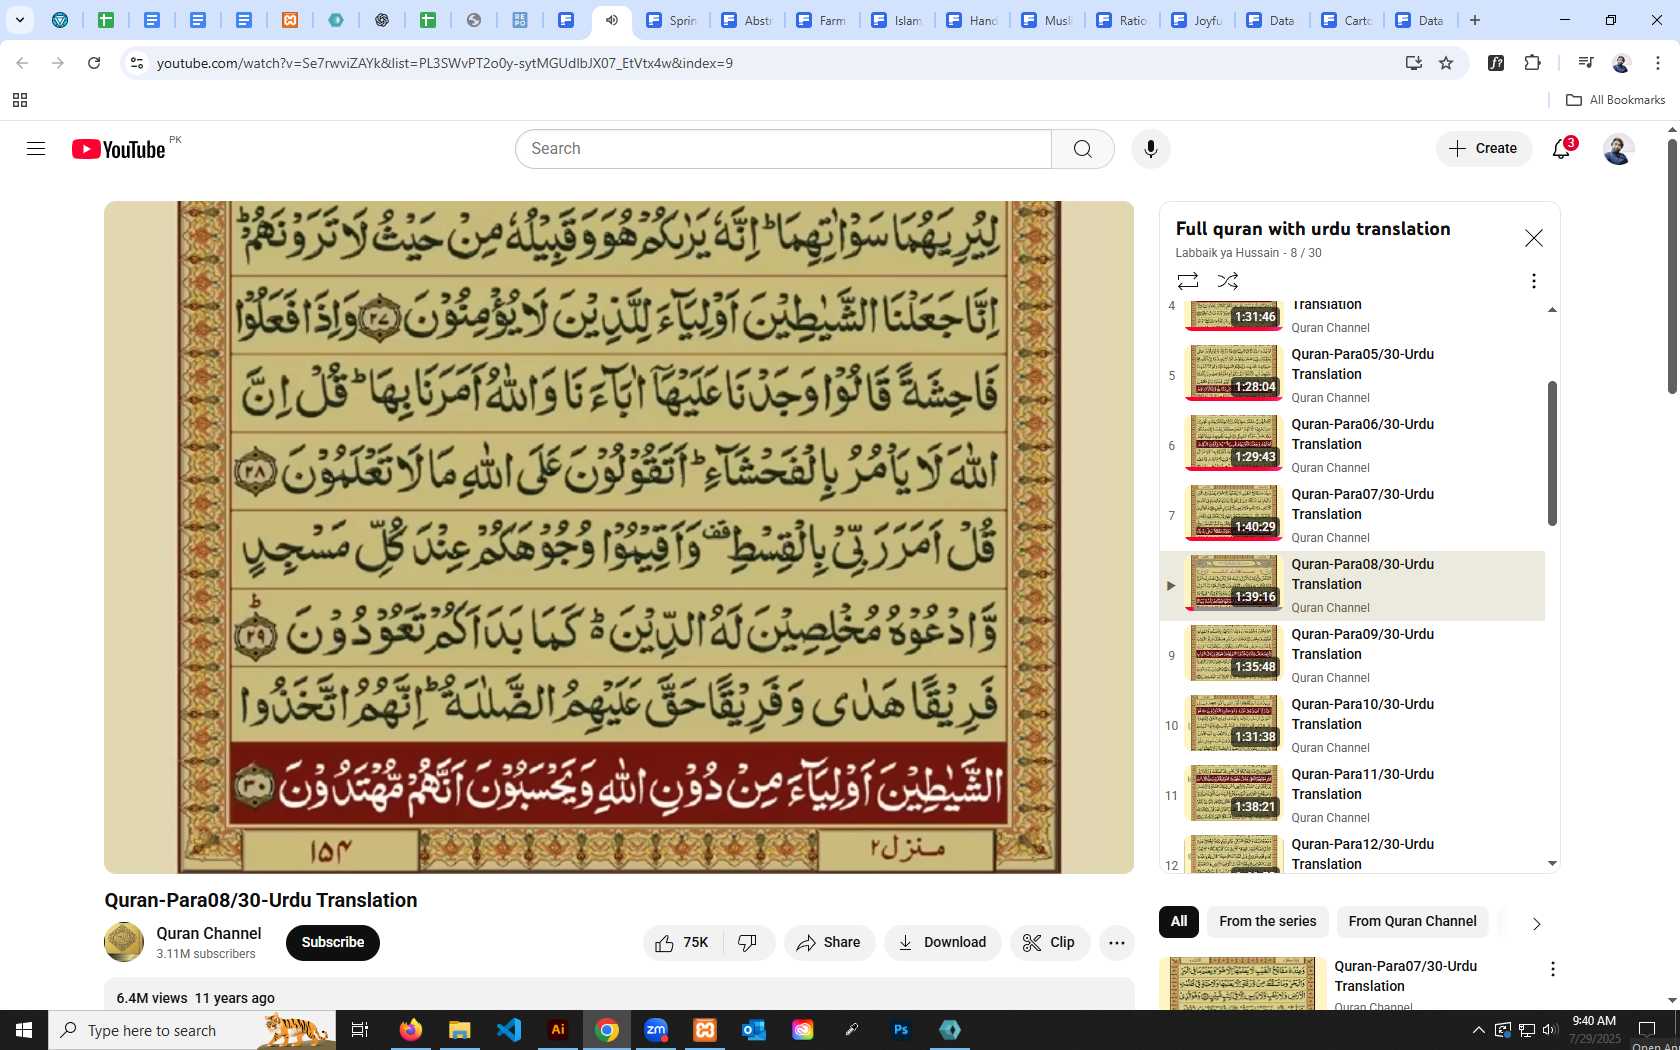Open Chrome three-dot menu
The image size is (1680, 1050).
pyautogui.click(x=1658, y=63)
